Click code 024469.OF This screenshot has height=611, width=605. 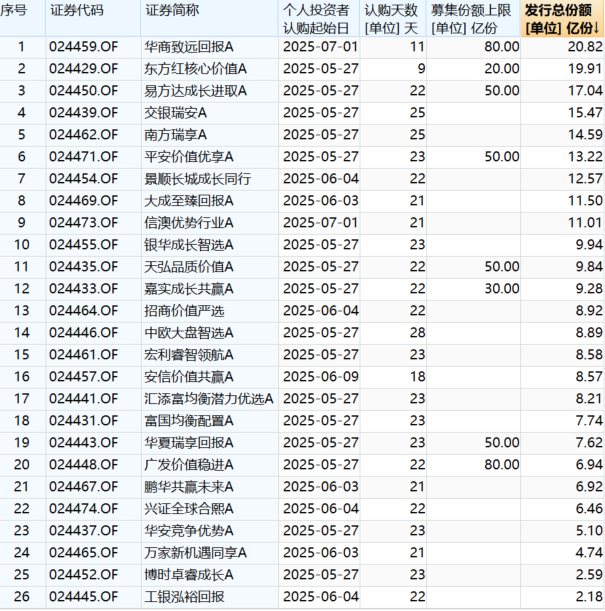click(x=83, y=201)
